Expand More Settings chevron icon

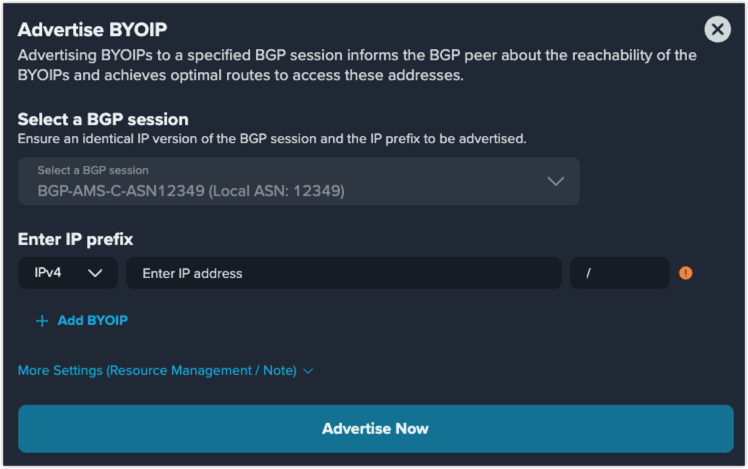click(x=308, y=371)
